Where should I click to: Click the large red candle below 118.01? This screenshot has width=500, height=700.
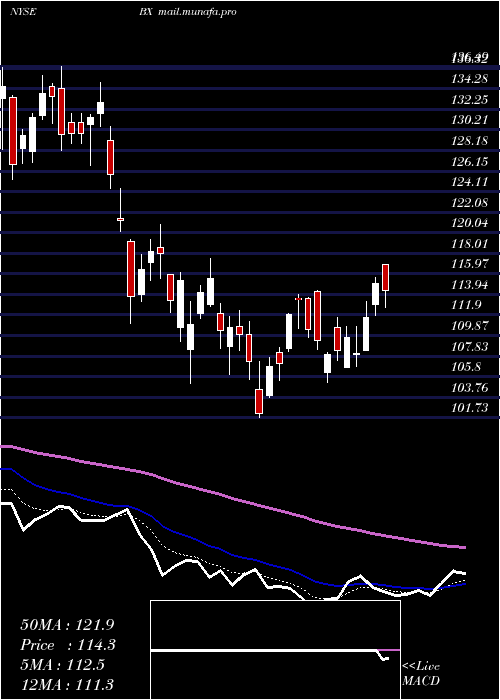click(x=130, y=269)
